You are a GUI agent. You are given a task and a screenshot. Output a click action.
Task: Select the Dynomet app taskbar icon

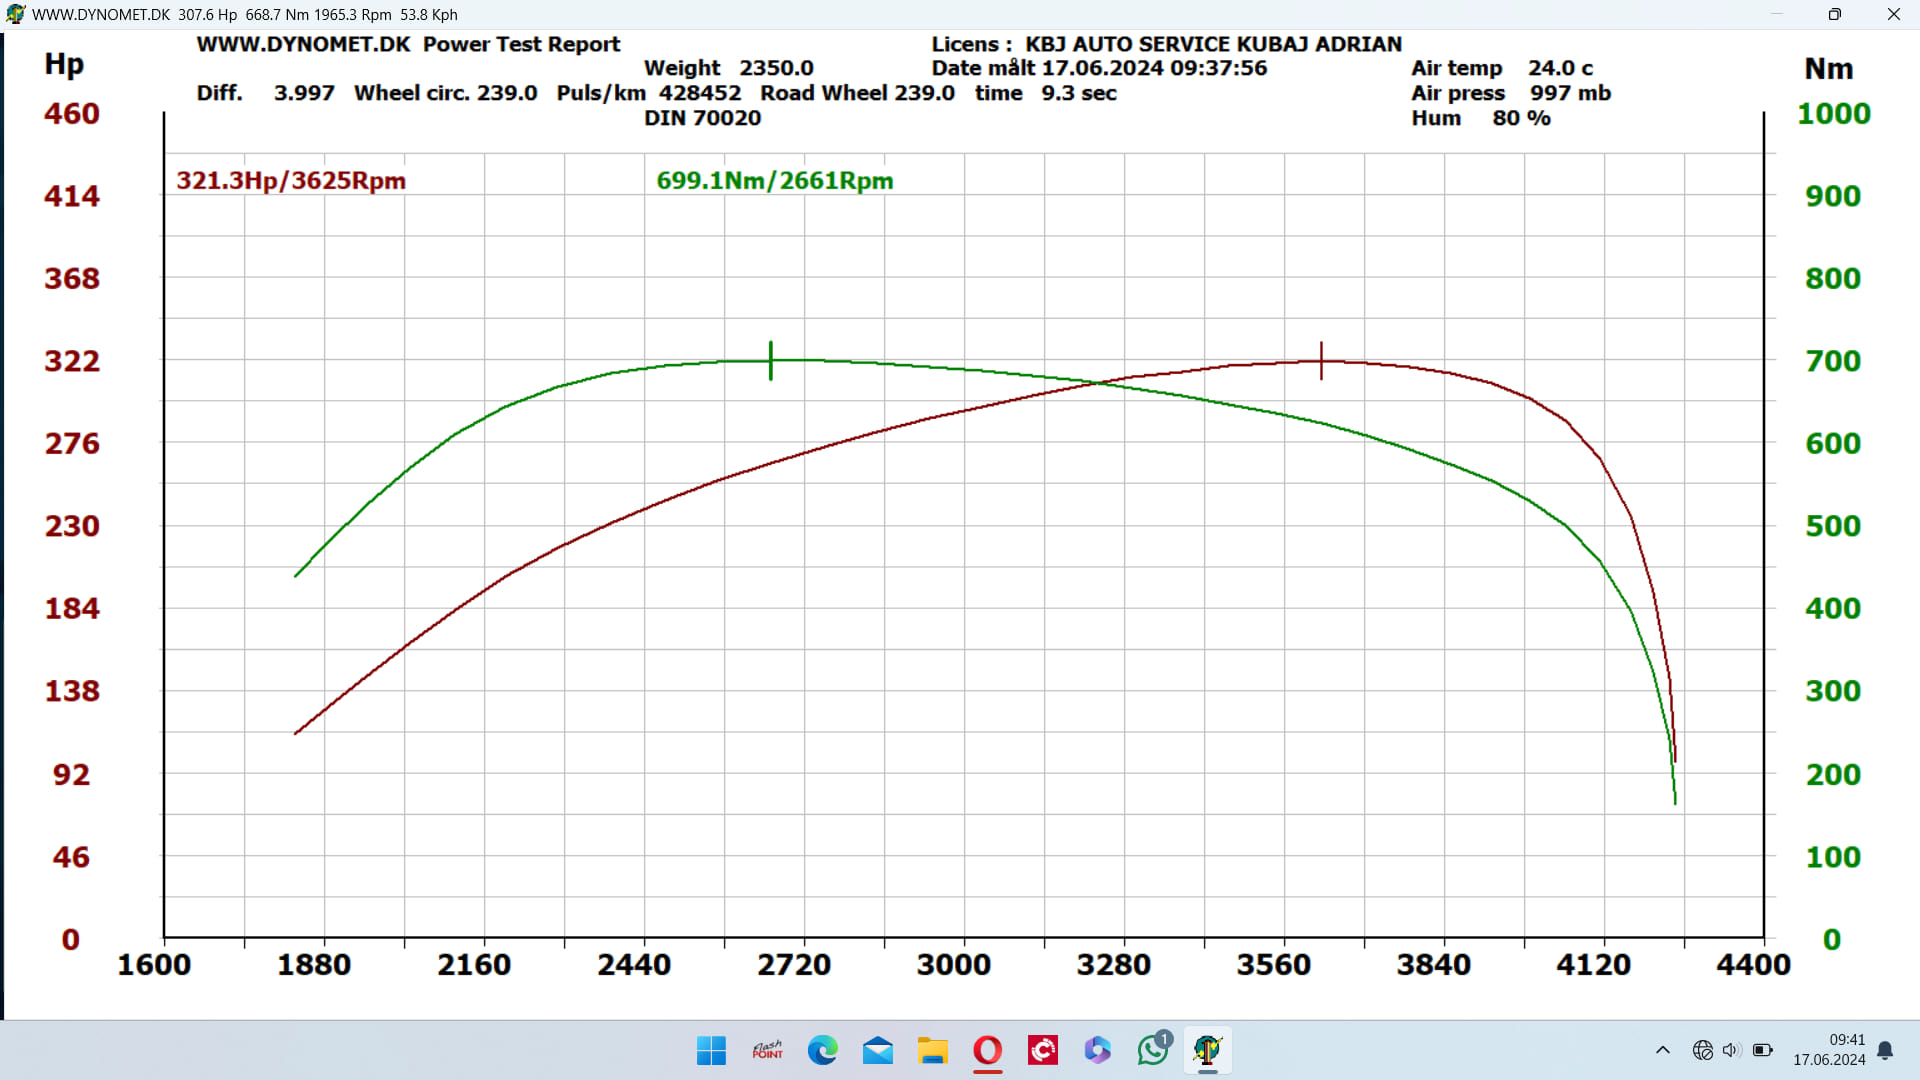1208,1050
